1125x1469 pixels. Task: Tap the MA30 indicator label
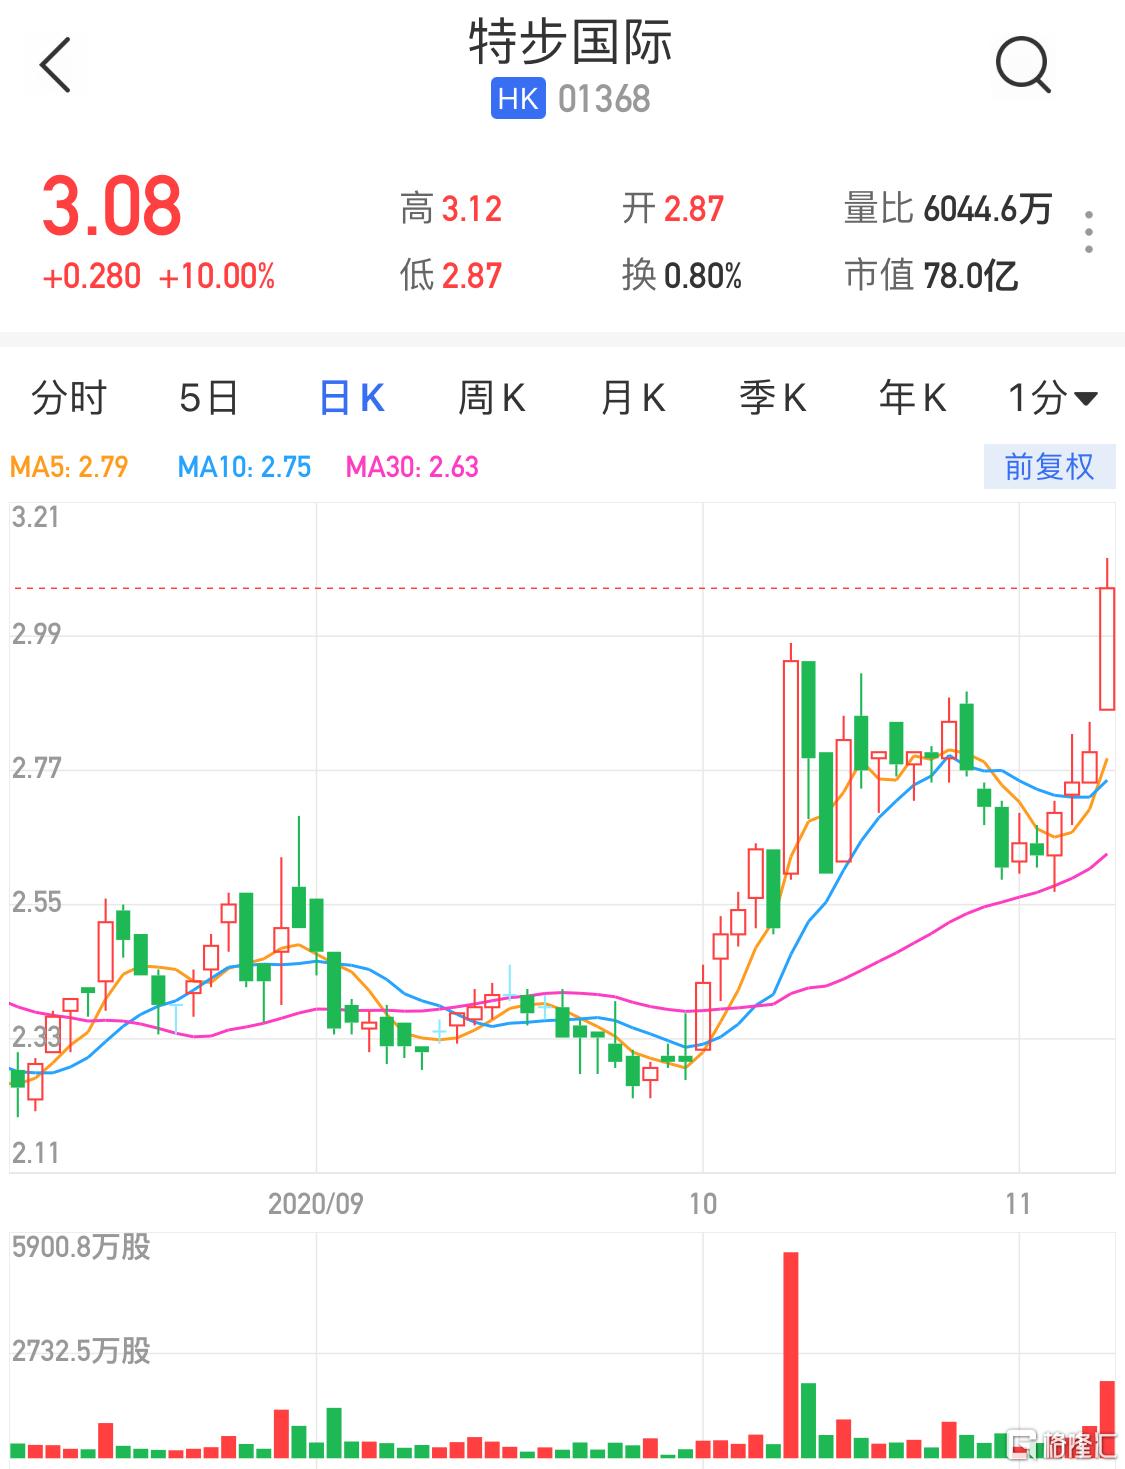point(412,467)
